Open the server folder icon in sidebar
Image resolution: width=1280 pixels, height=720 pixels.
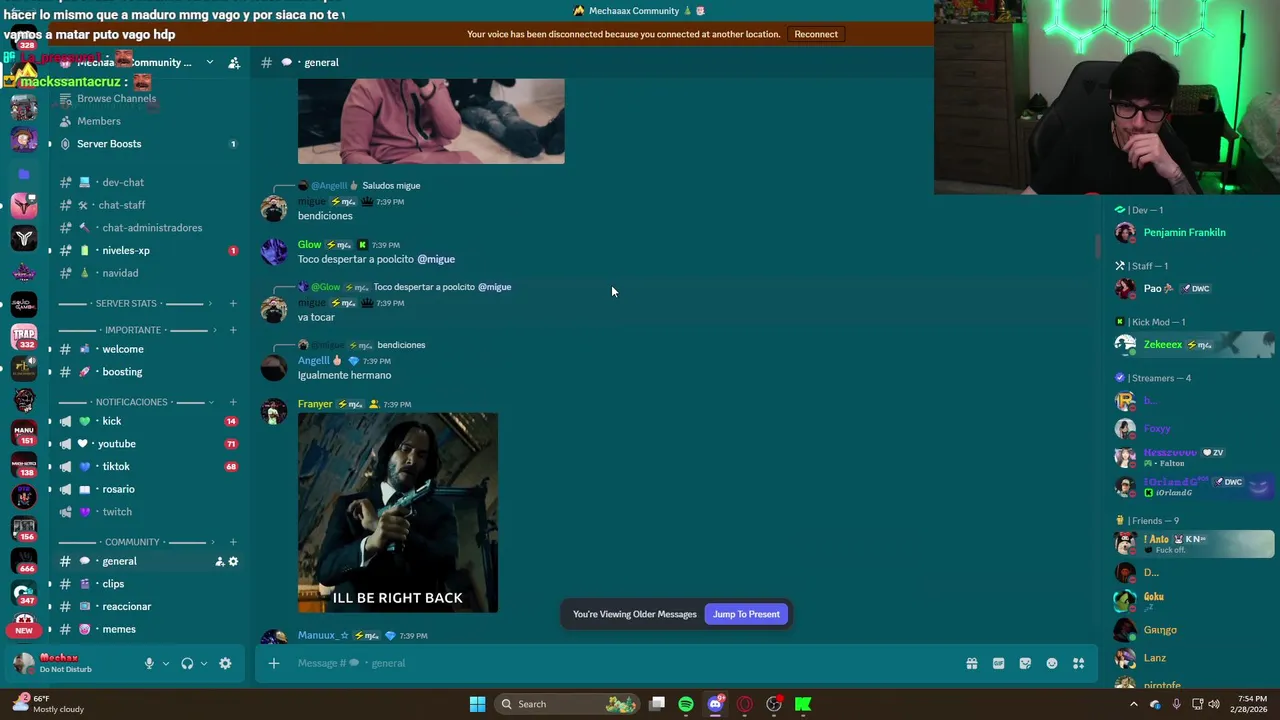(24, 174)
